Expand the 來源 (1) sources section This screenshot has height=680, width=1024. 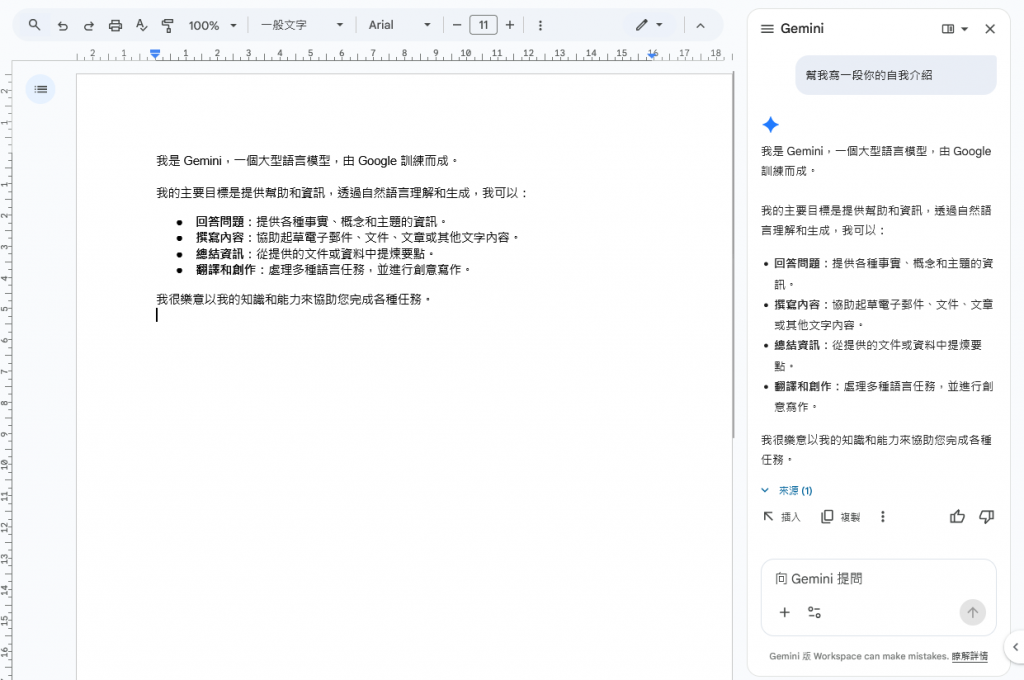click(x=787, y=491)
